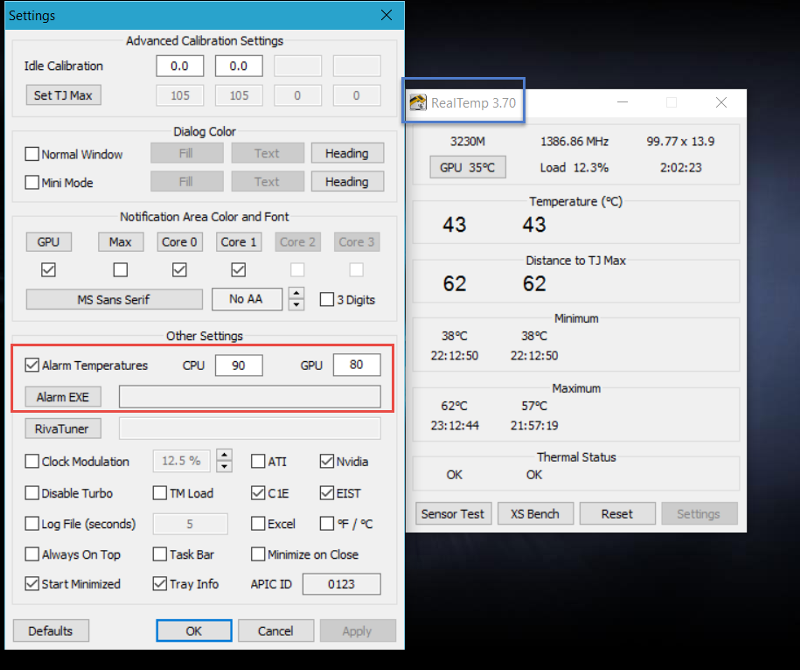The height and width of the screenshot is (670, 800).
Task: Reset min/max values in RealTemp
Action: click(617, 514)
